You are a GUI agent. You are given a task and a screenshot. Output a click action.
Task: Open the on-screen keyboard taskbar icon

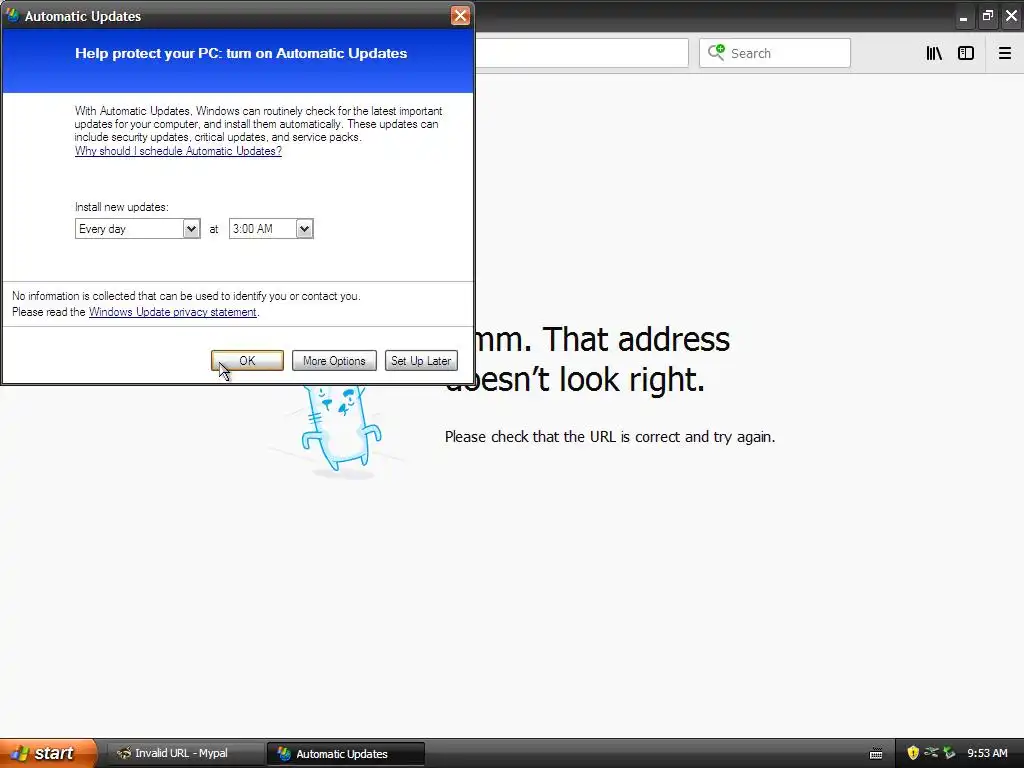pyautogui.click(x=876, y=754)
